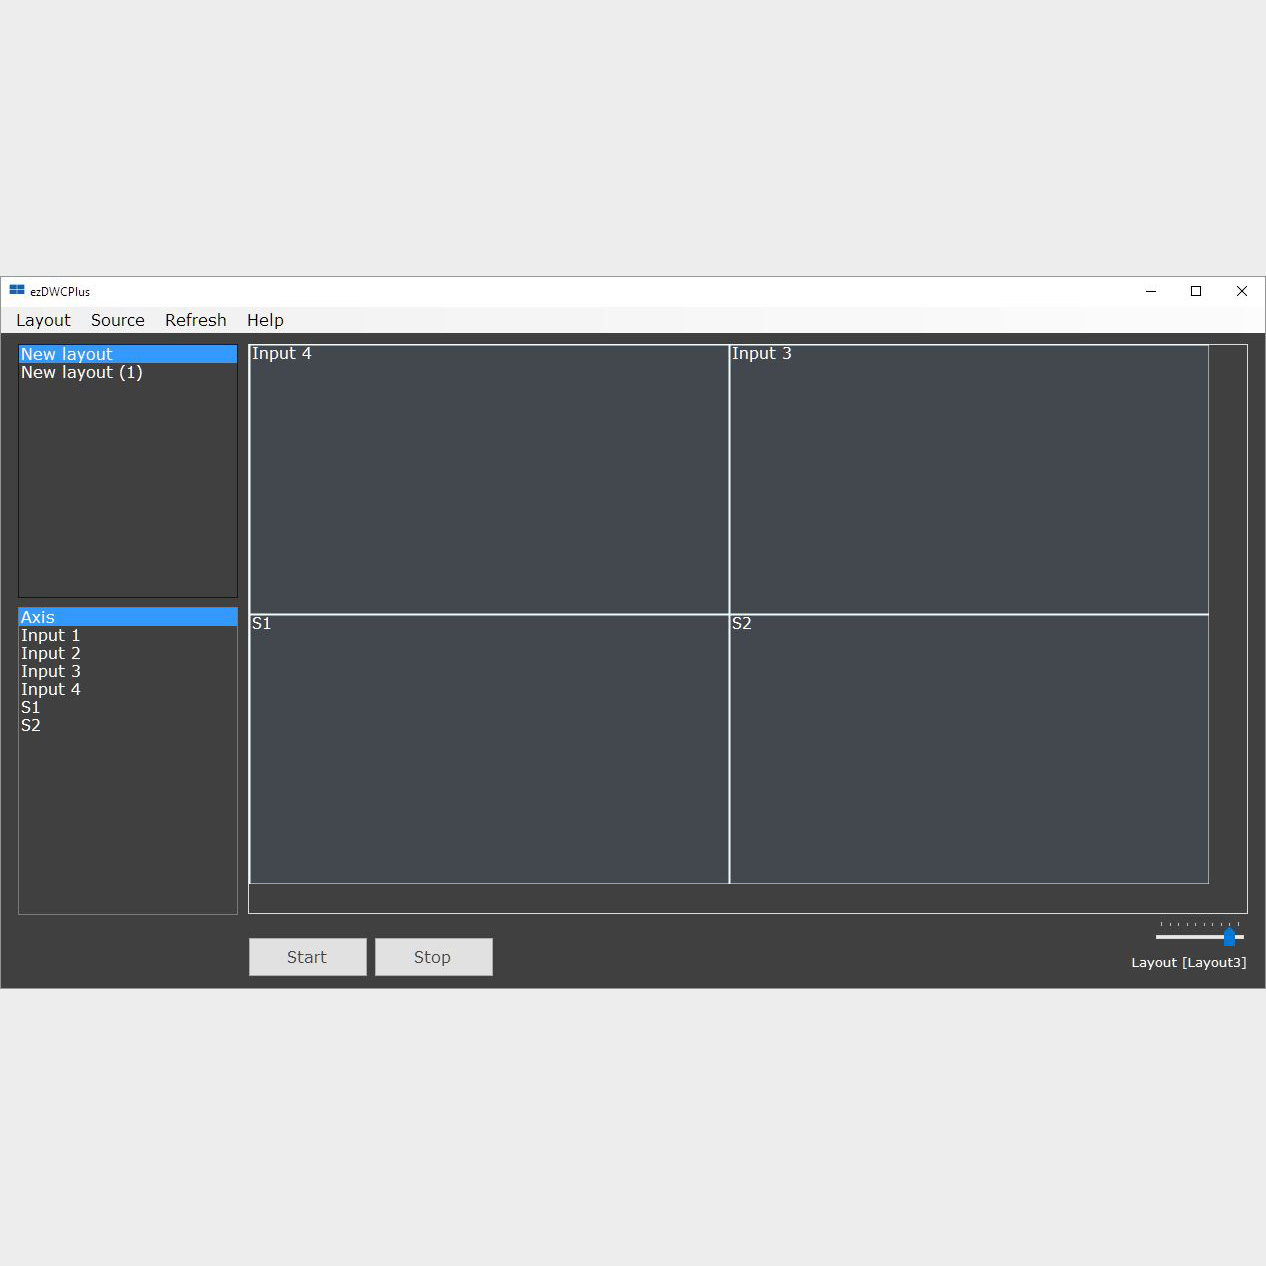
Task: Click the Input 3 layout pane
Action: (969, 479)
